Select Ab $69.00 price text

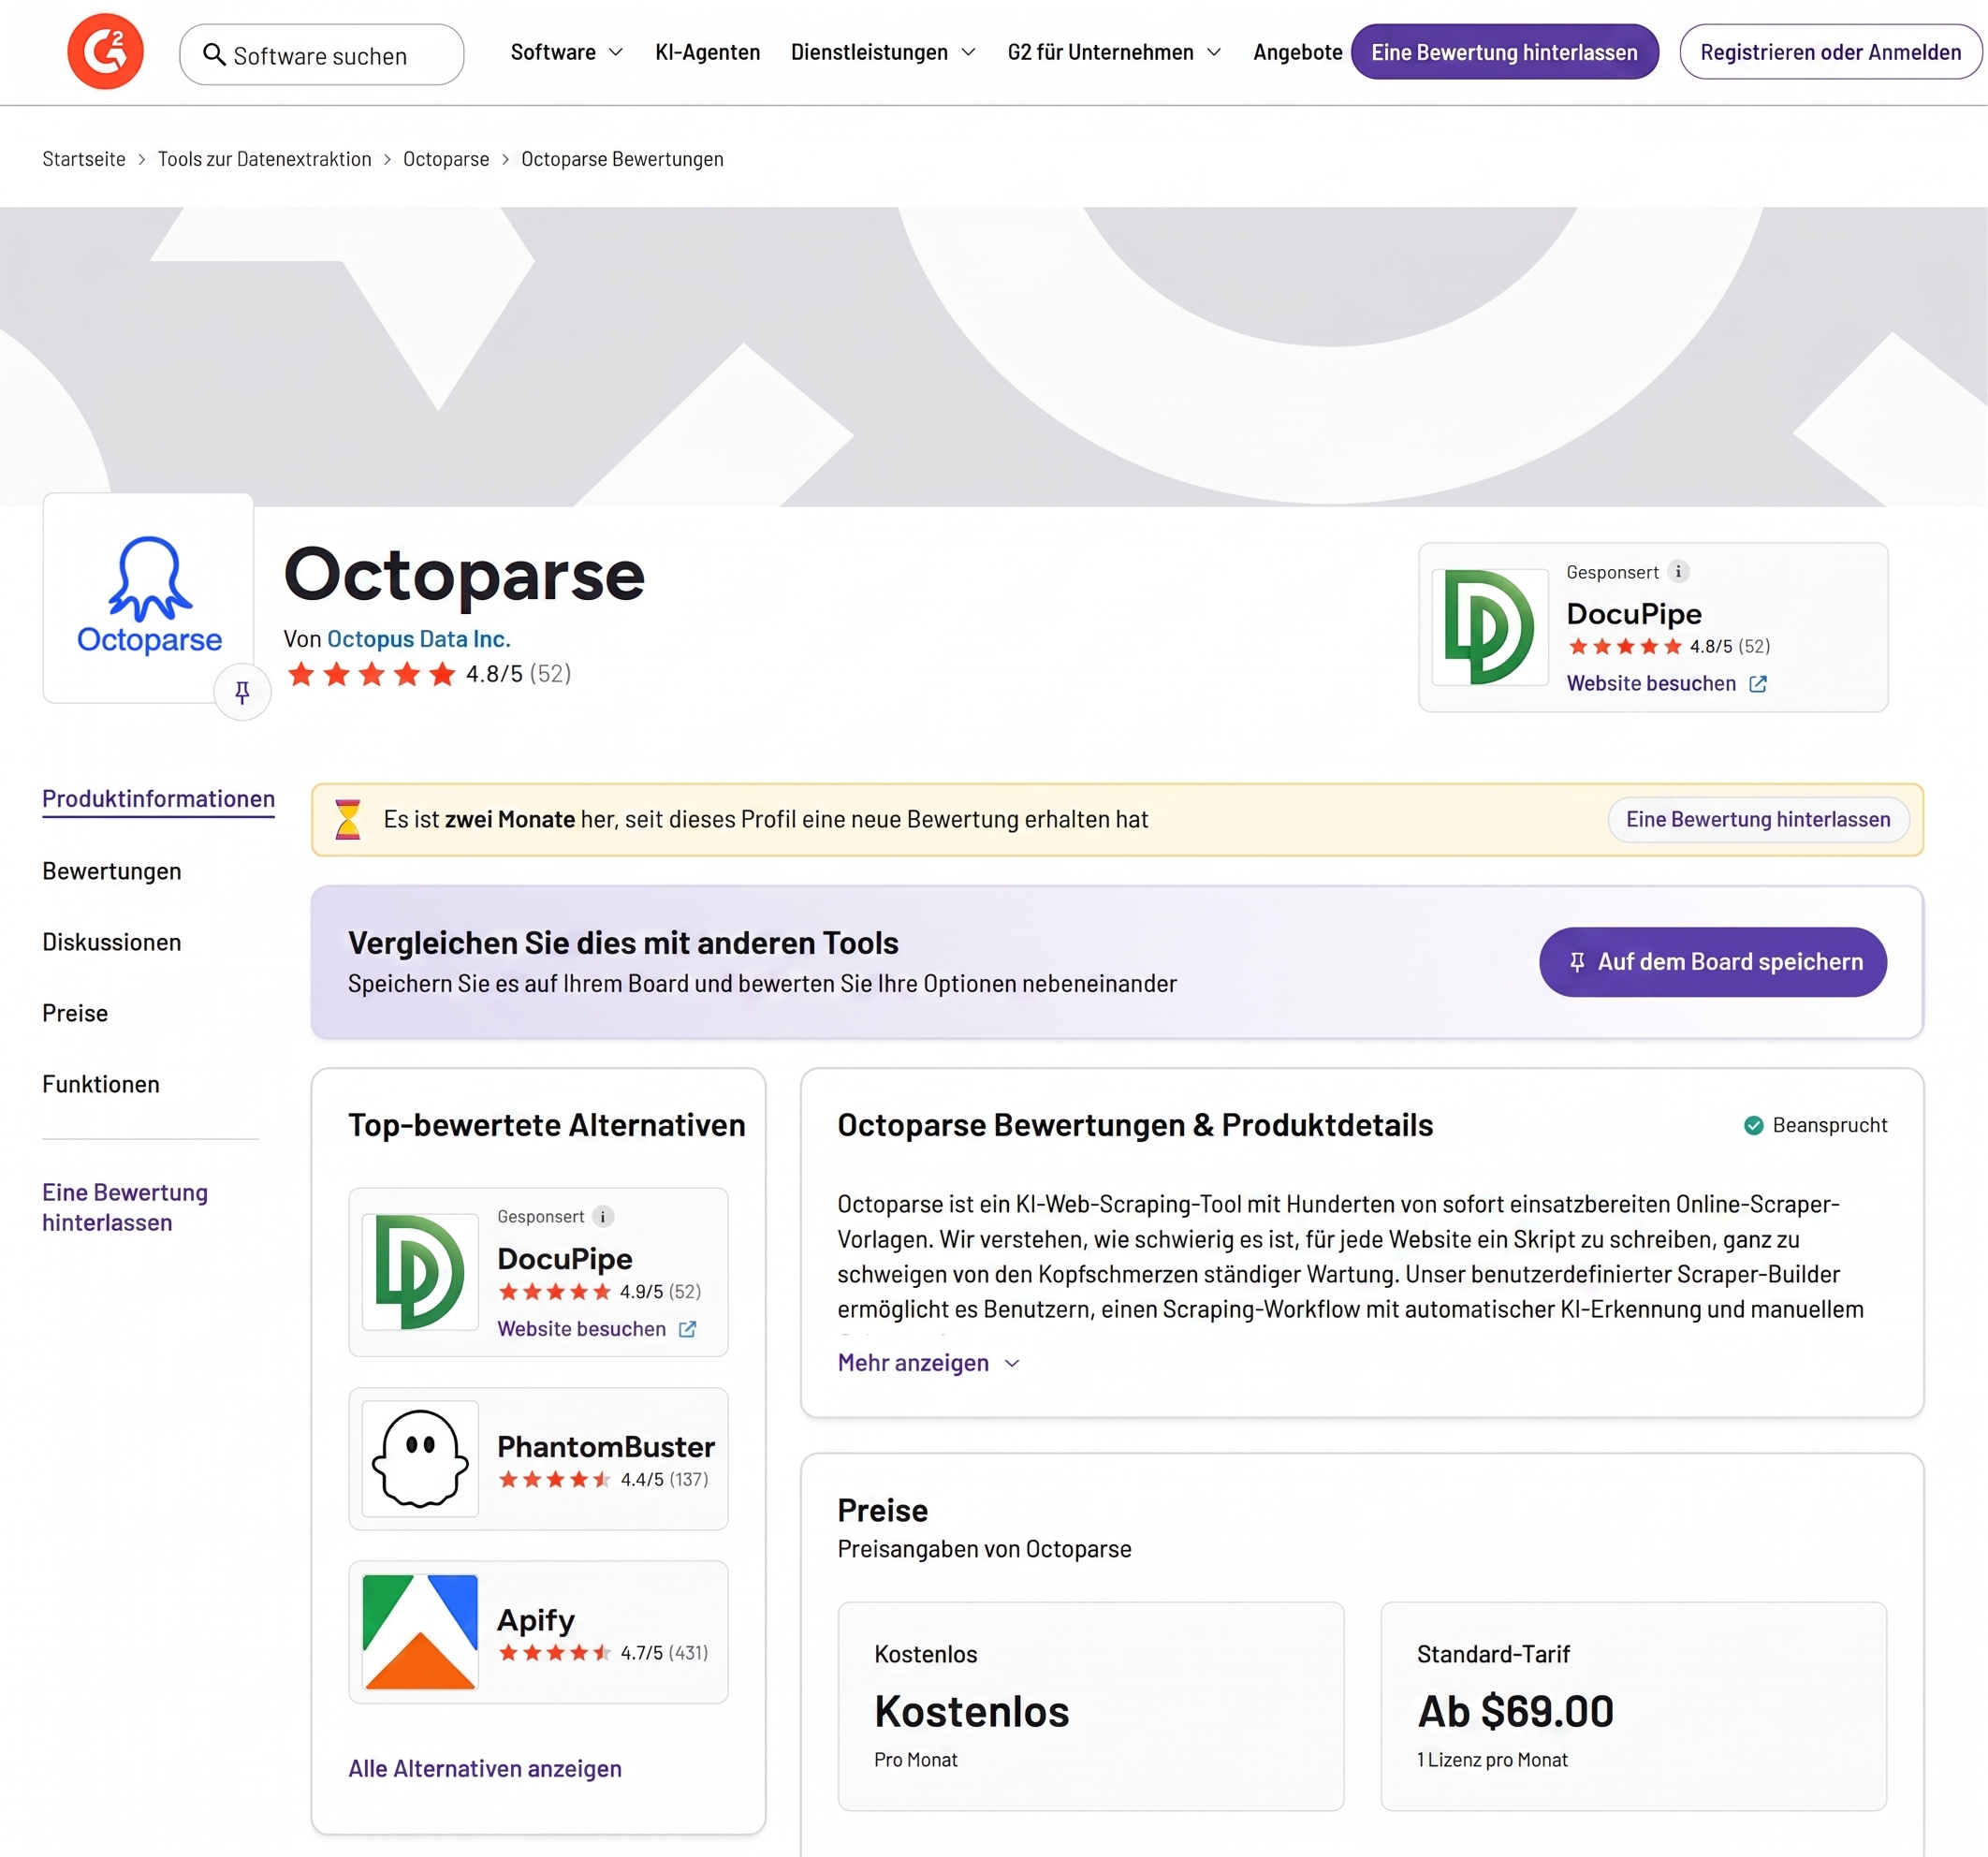coord(1515,1711)
